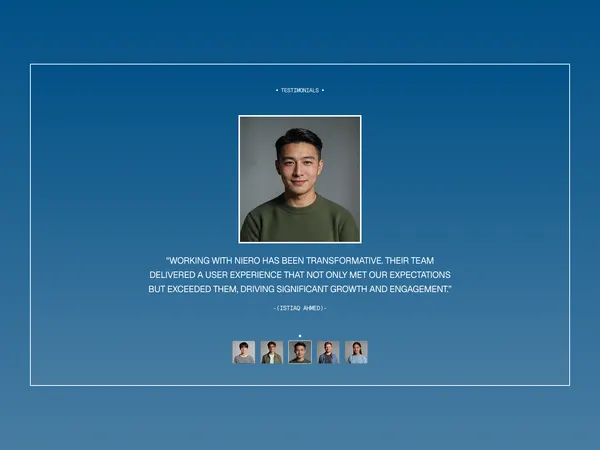600x450 pixels.
Task: Select the blue-denim-shirt bearded man thumbnail
Action: (328, 352)
